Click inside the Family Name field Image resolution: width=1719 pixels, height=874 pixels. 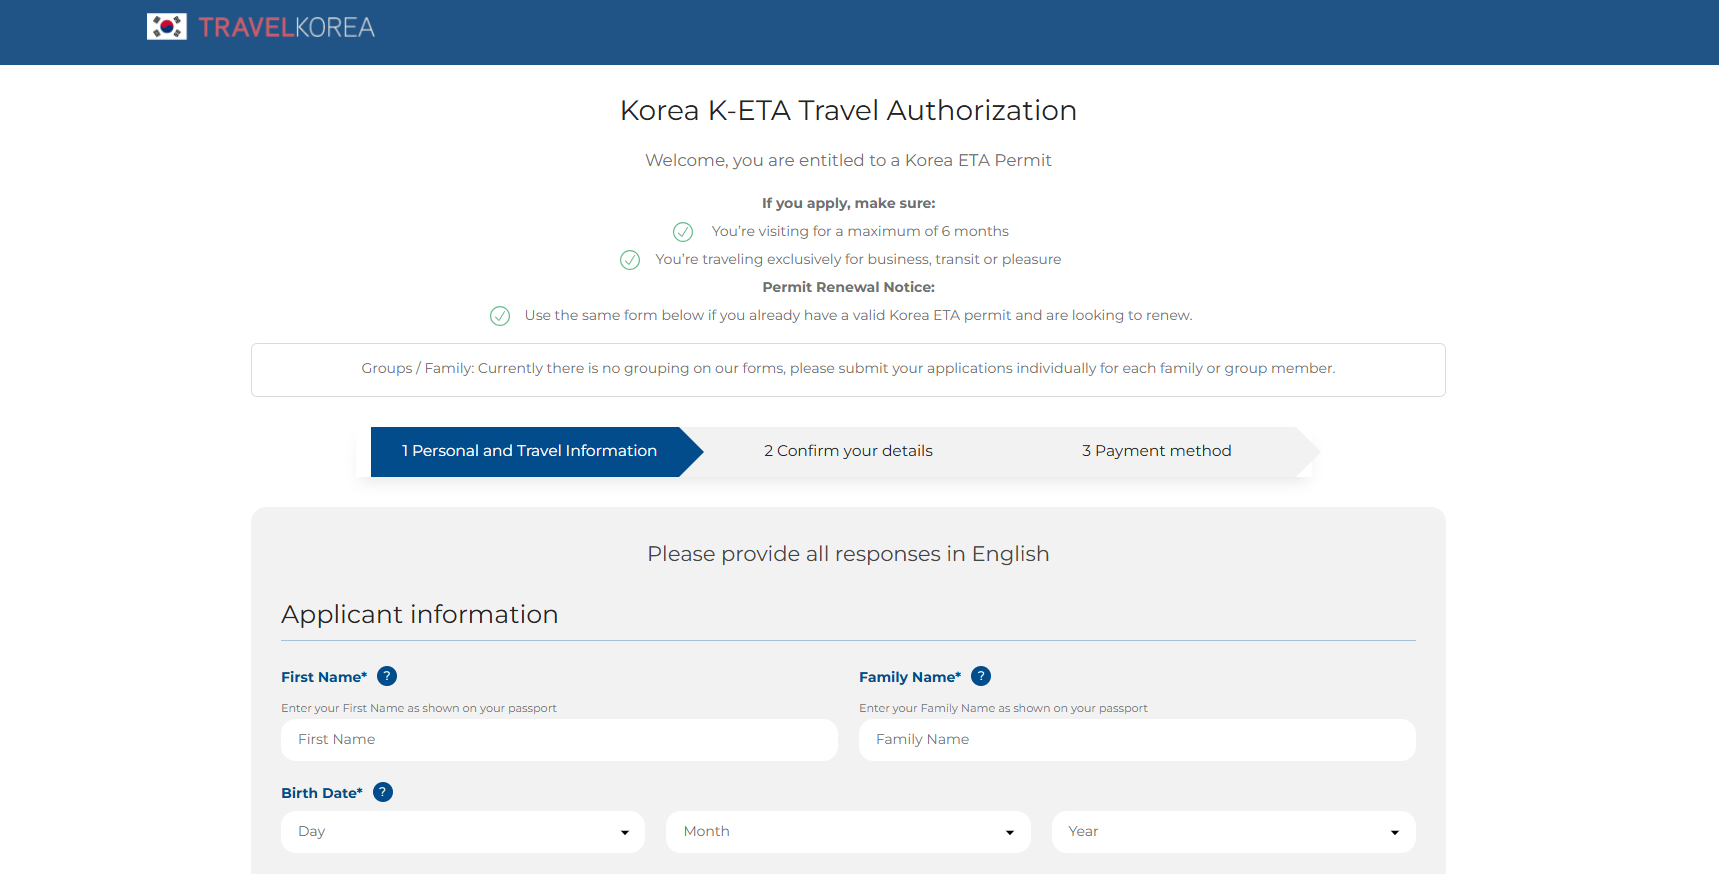pyautogui.click(x=1136, y=740)
